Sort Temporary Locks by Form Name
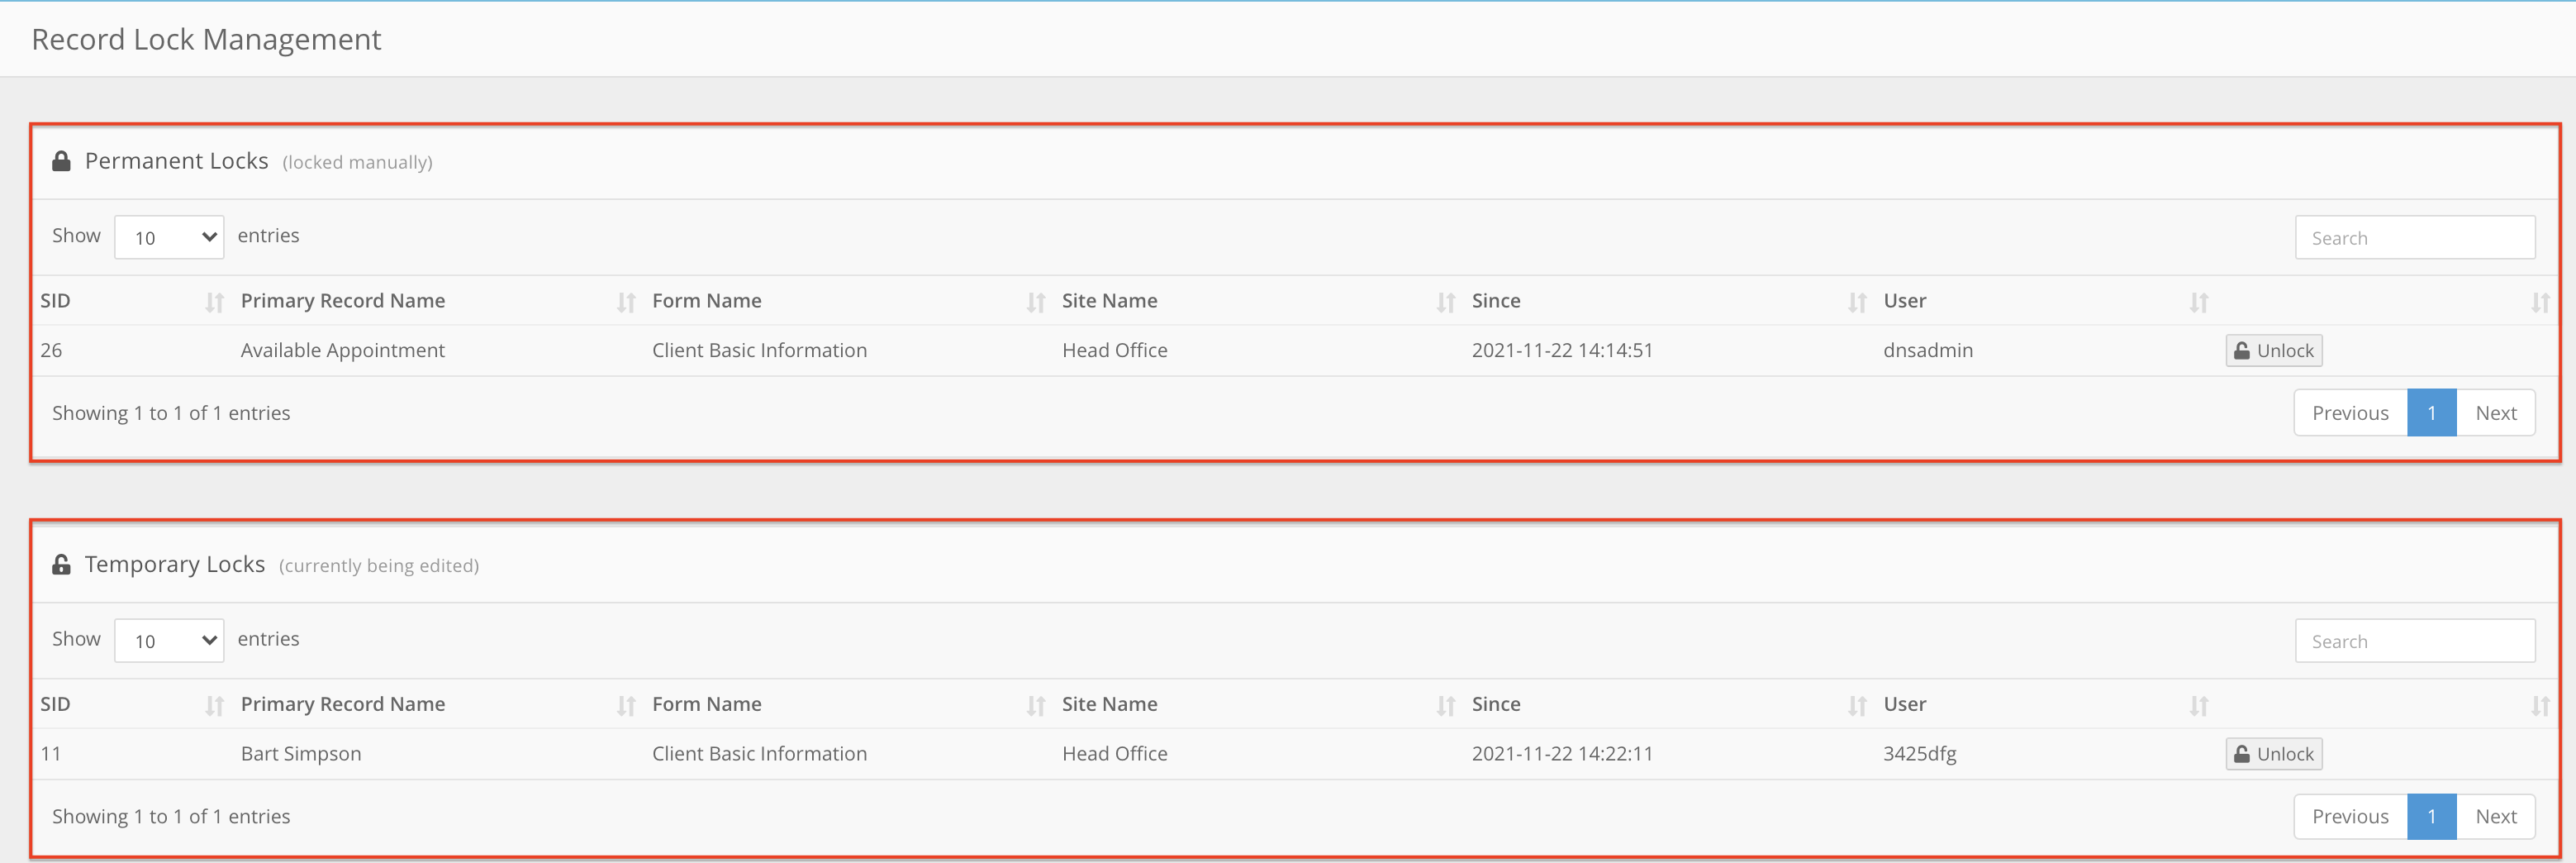This screenshot has width=2576, height=863. [849, 704]
